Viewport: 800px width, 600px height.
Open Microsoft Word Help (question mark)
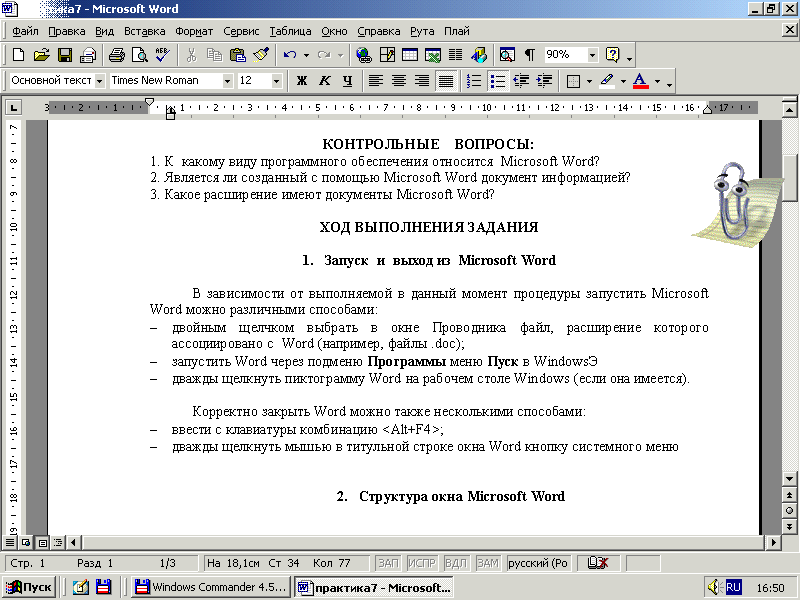pos(612,54)
